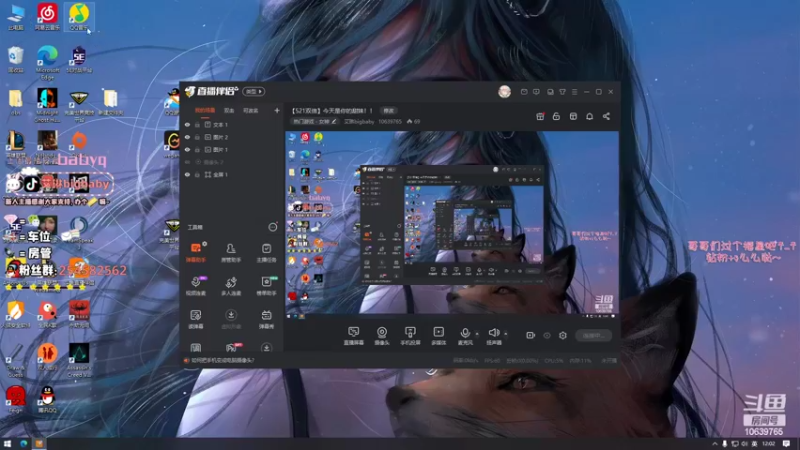Open Edge from the taskbar
Screen dimensions: 800x450
click(x=23, y=444)
